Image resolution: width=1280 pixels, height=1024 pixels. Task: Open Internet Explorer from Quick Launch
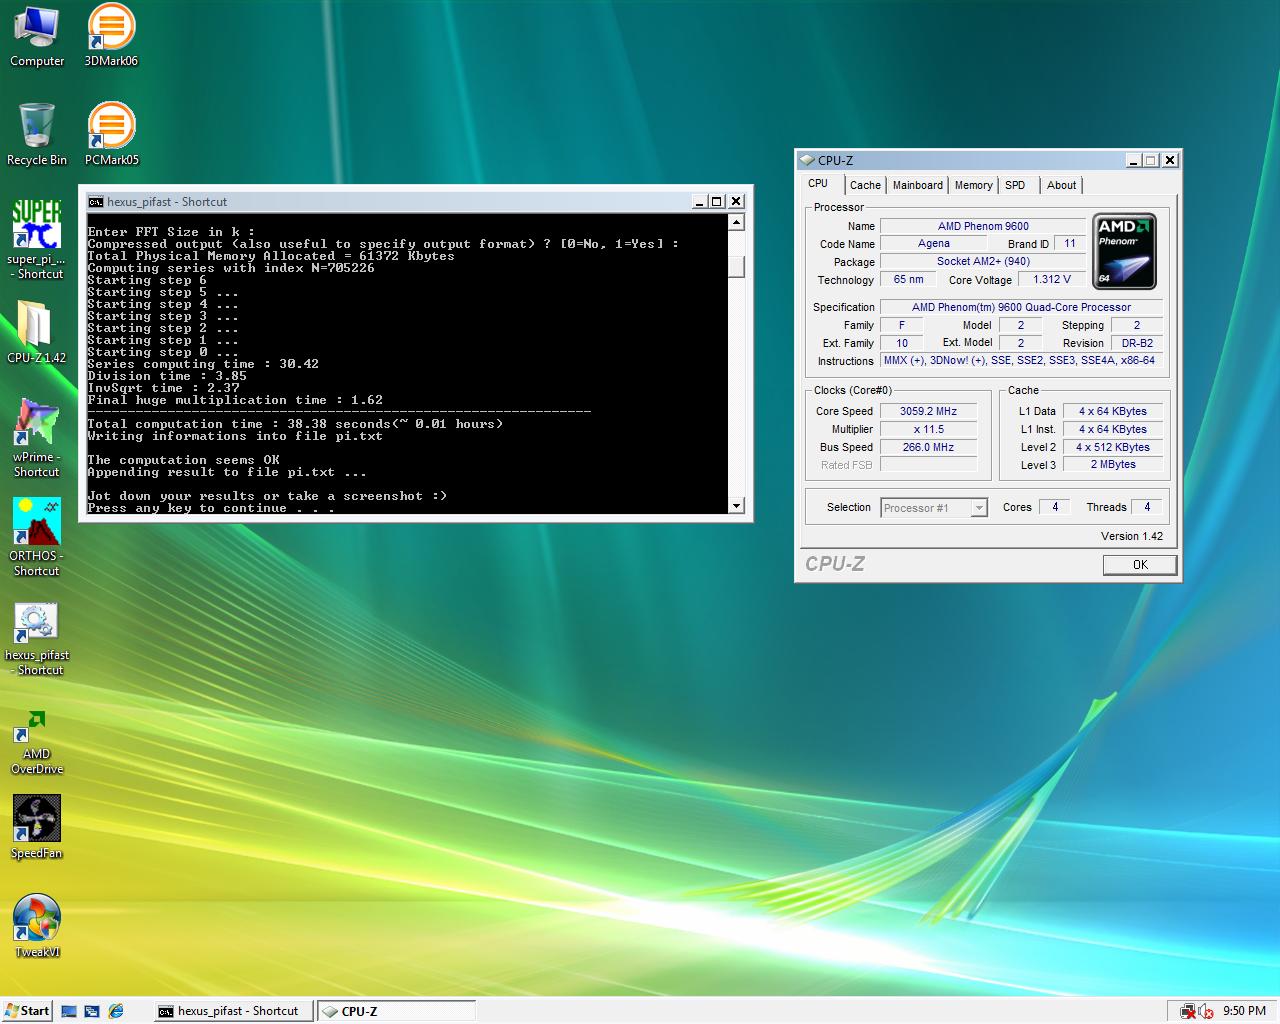pyautogui.click(x=116, y=1011)
